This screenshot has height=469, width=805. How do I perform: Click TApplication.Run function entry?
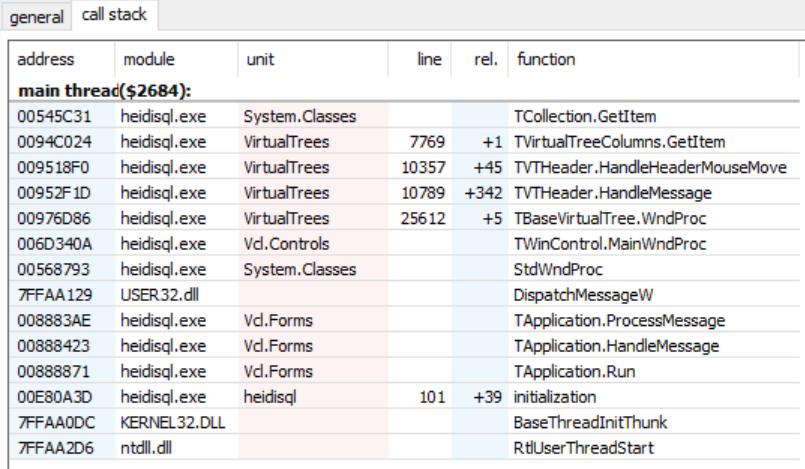click(x=574, y=372)
